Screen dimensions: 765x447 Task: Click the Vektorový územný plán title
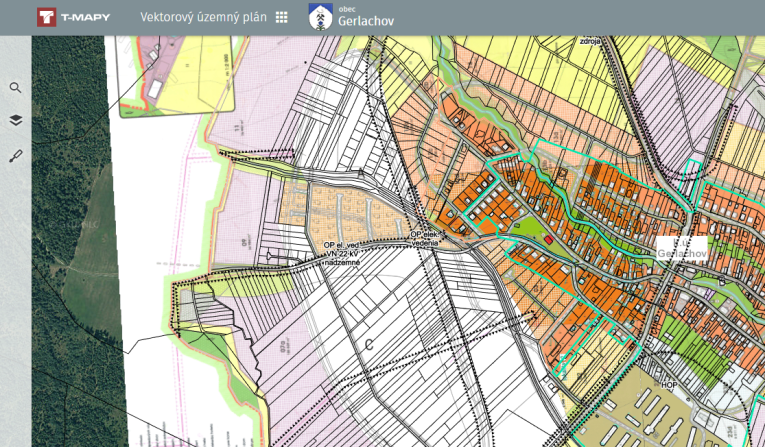(x=203, y=17)
